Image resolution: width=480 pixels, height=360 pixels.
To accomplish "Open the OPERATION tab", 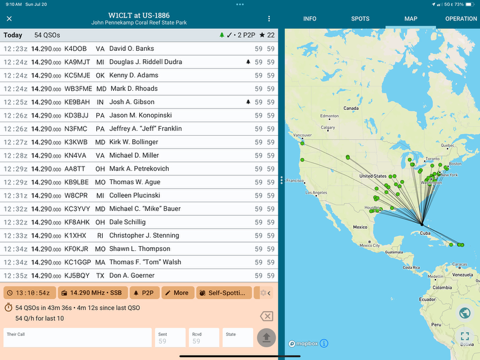I will coord(461,19).
